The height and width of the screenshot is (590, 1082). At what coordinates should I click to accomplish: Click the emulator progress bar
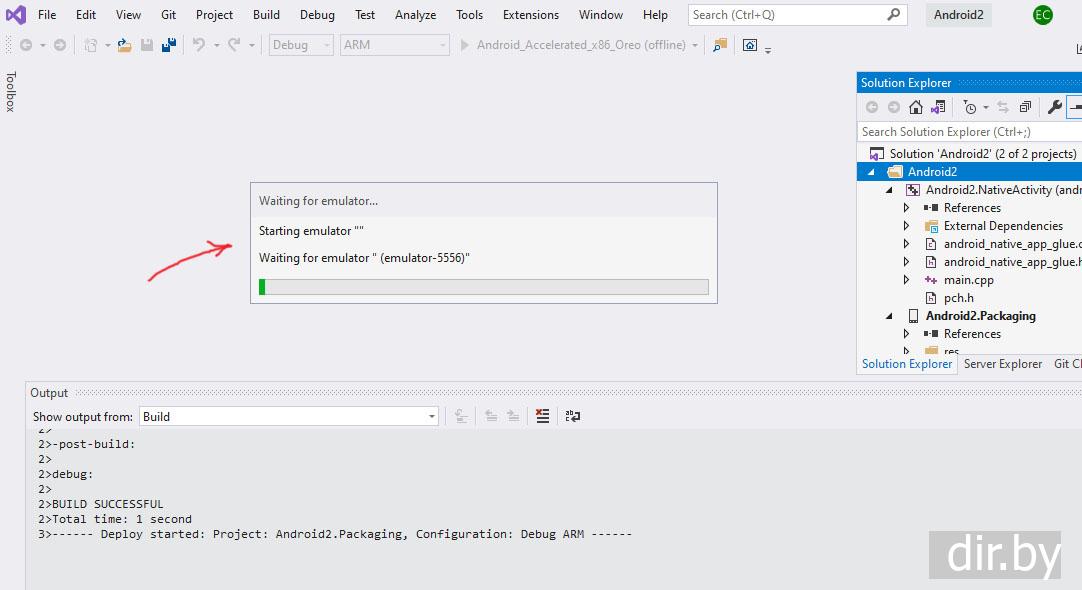pos(484,287)
